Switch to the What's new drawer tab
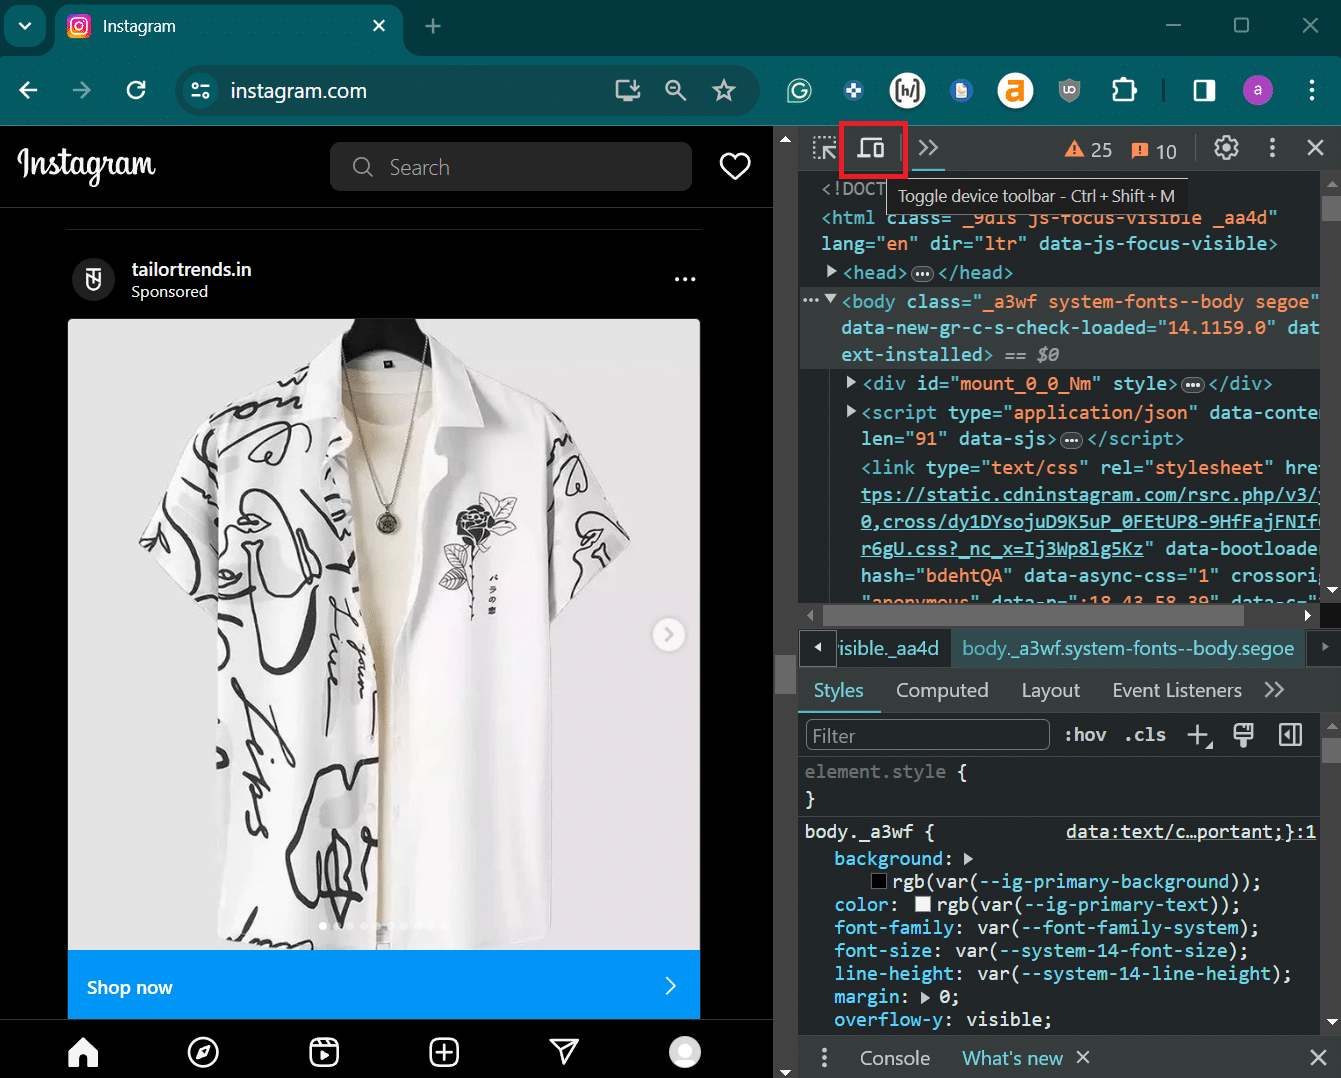Image resolution: width=1341 pixels, height=1078 pixels. [1012, 1058]
